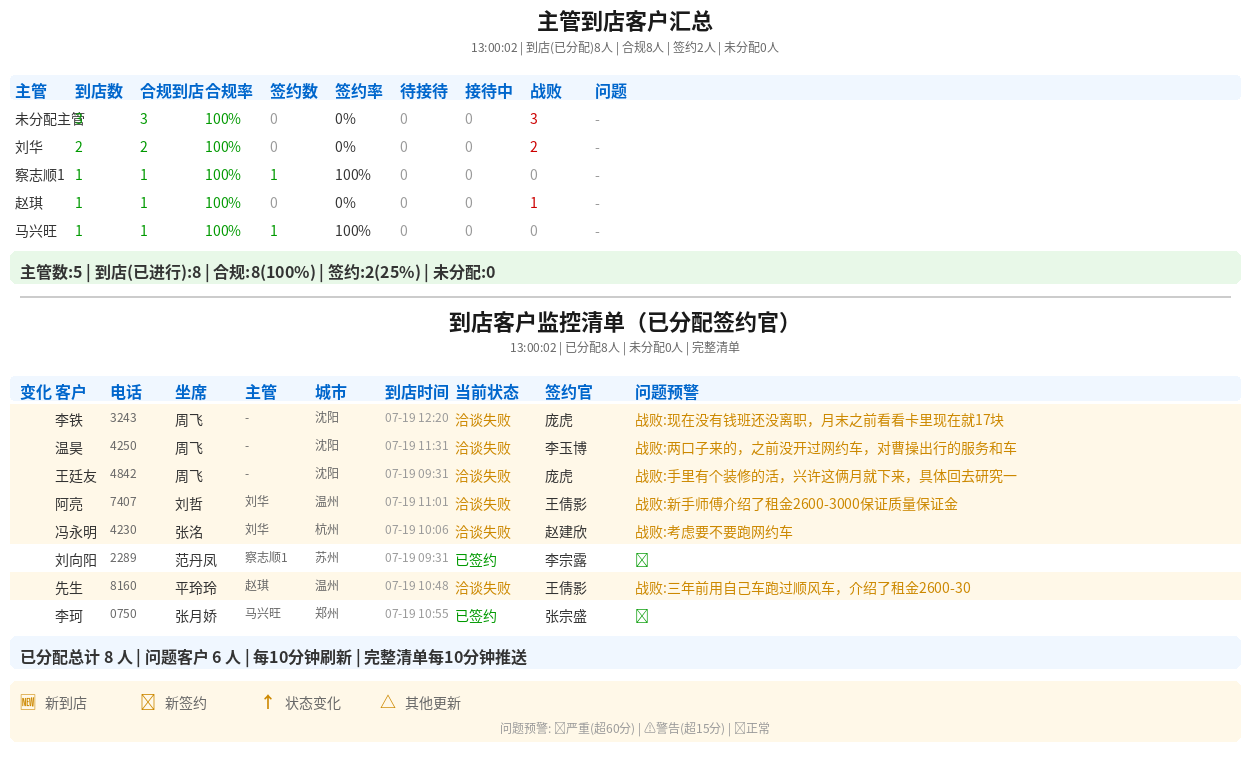Click signing officer 张宗盛
The image size is (1250, 784).
tap(566, 616)
